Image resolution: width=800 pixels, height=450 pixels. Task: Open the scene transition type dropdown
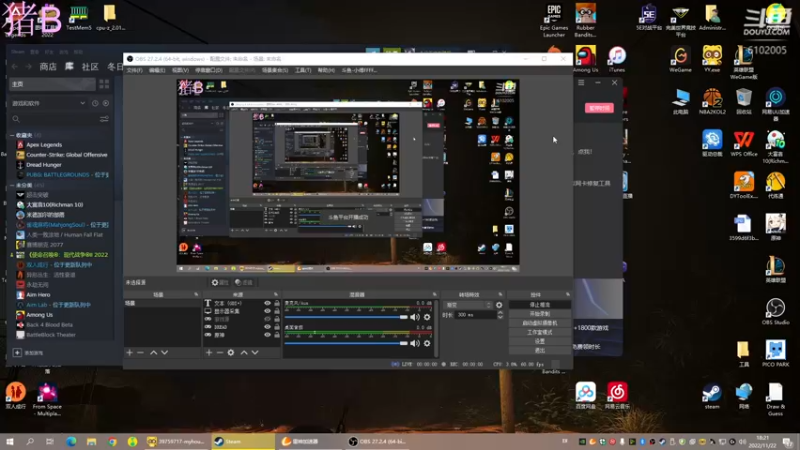pyautogui.click(x=468, y=305)
